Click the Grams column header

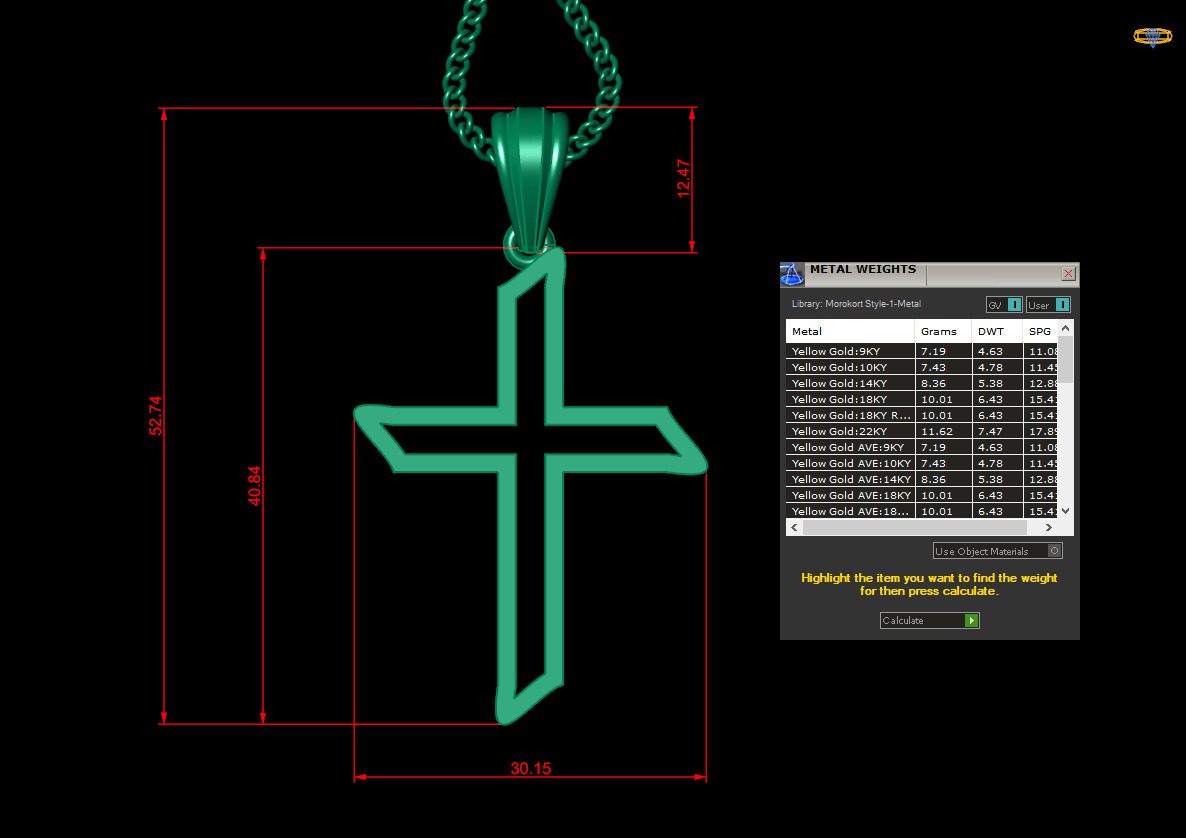point(943,331)
